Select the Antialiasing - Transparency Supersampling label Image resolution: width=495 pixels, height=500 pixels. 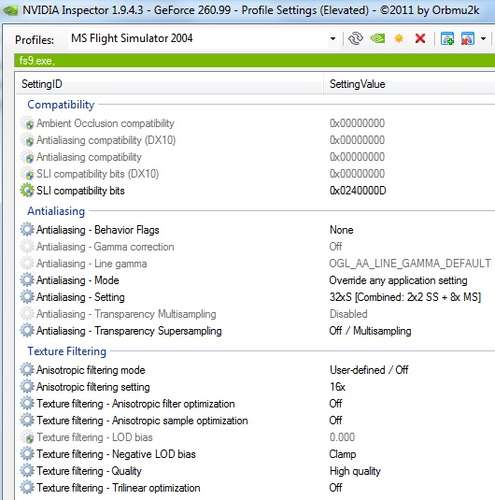[x=129, y=331]
